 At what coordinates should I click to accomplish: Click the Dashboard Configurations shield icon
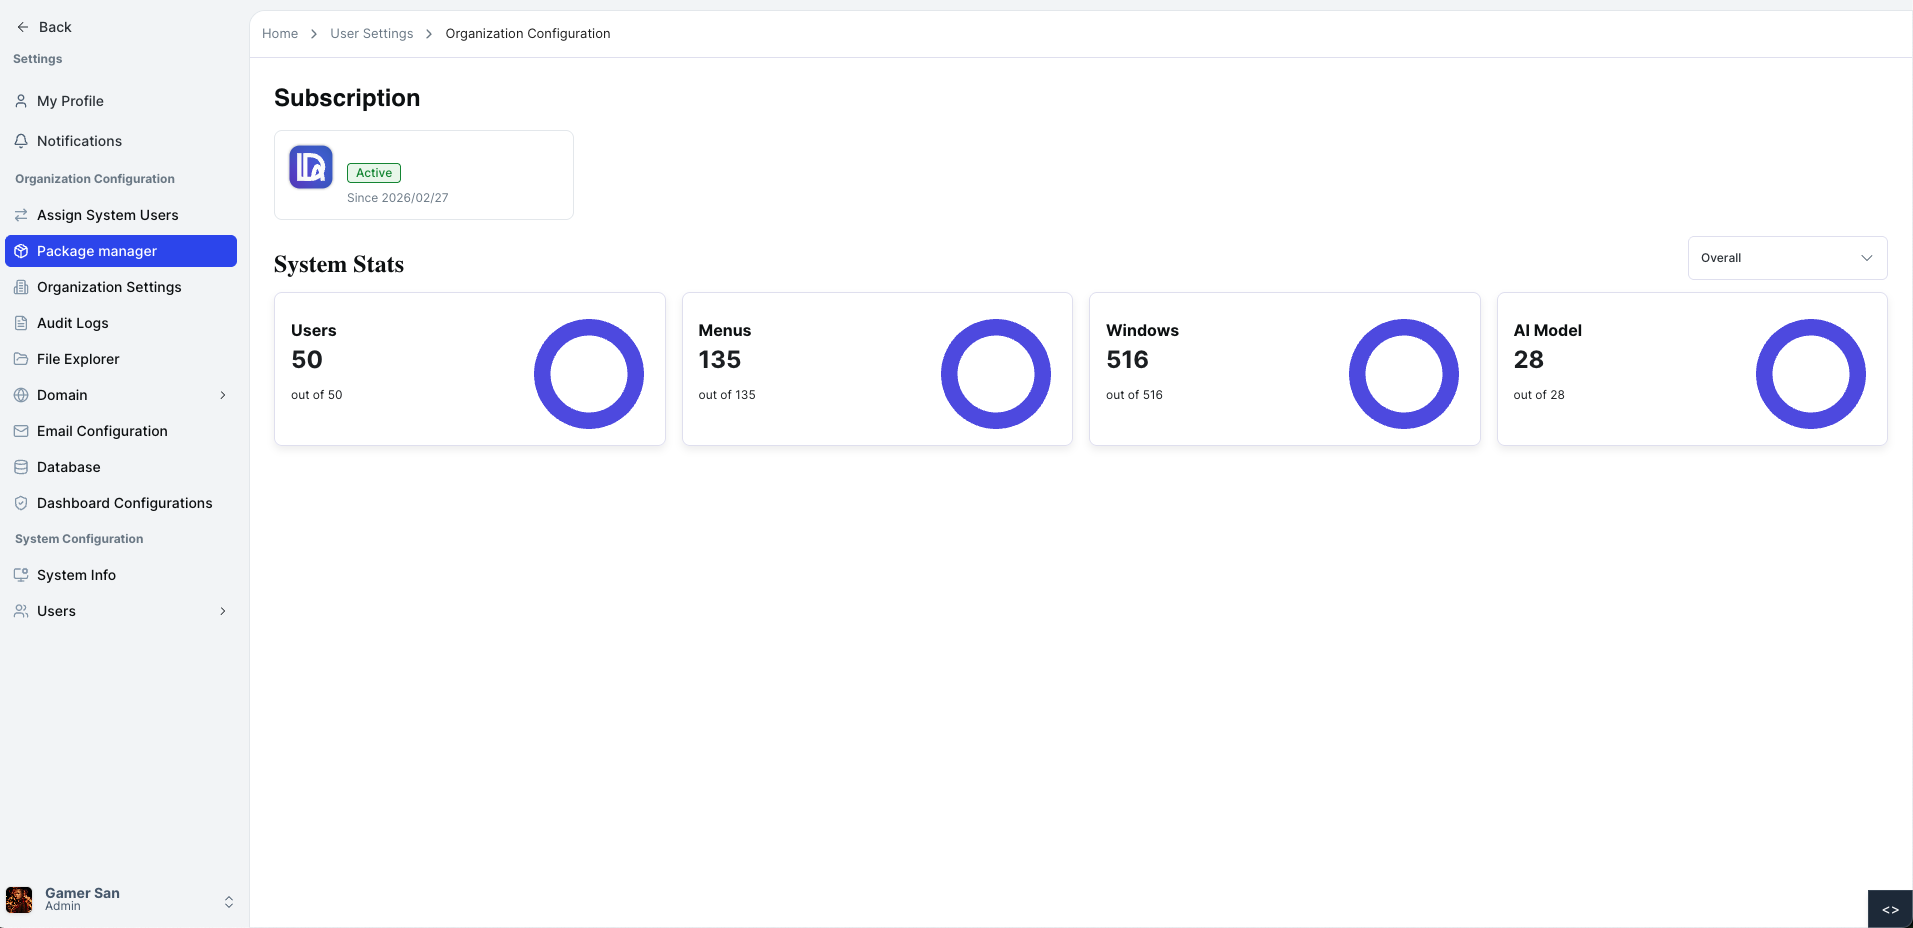pos(22,502)
